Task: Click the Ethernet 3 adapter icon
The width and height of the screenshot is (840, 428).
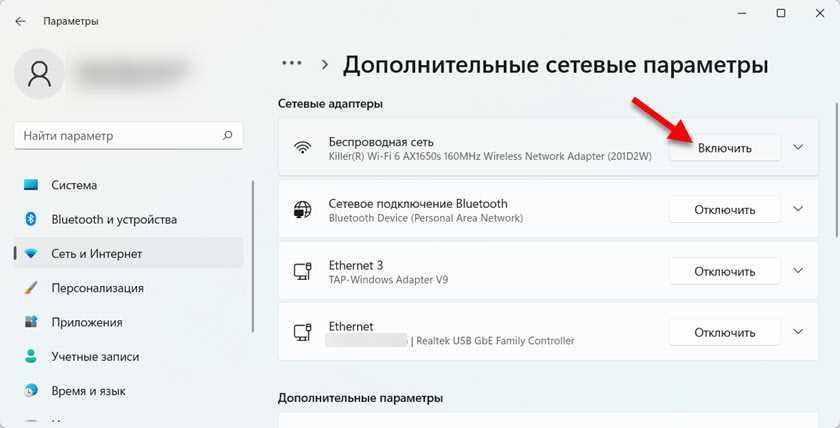Action: point(302,272)
